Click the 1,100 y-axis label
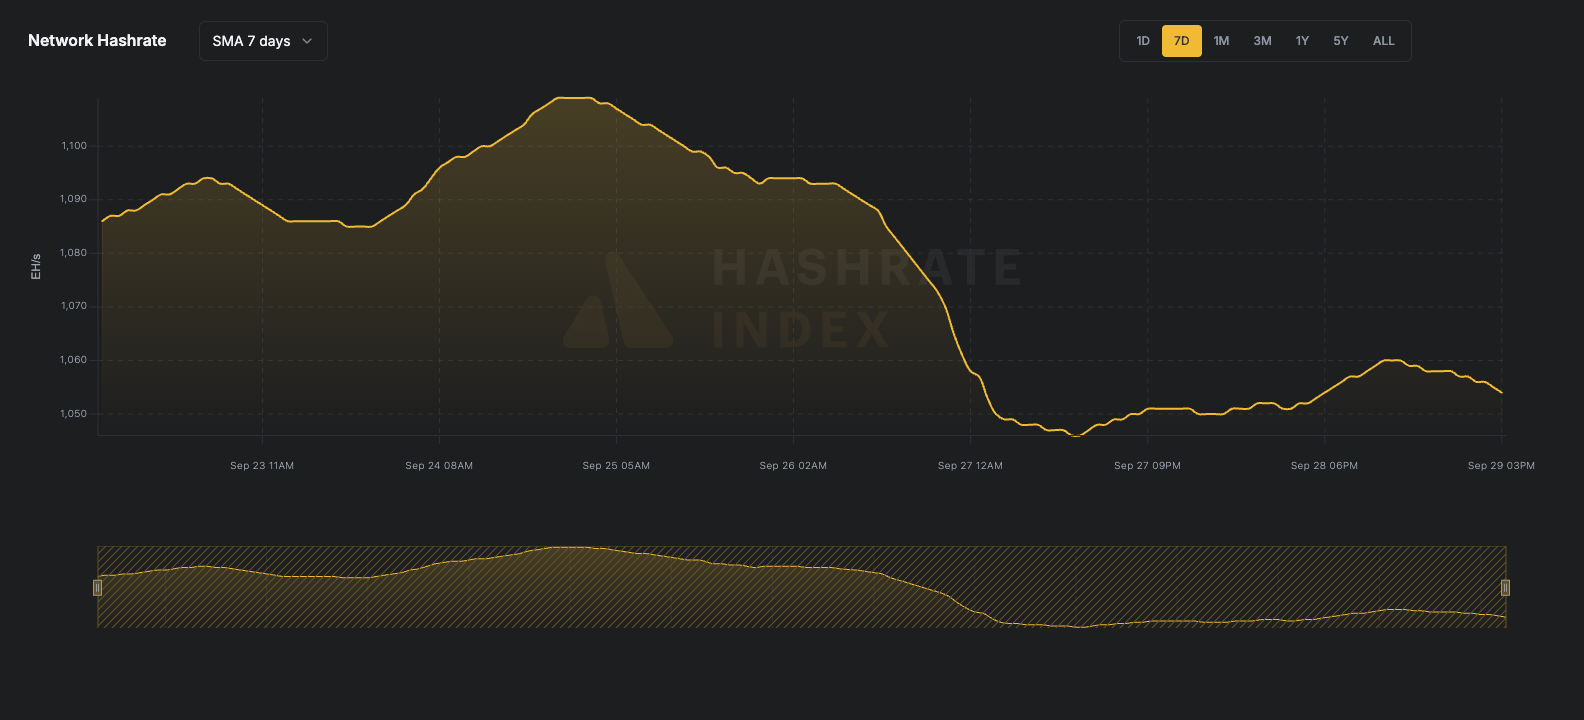 point(74,146)
